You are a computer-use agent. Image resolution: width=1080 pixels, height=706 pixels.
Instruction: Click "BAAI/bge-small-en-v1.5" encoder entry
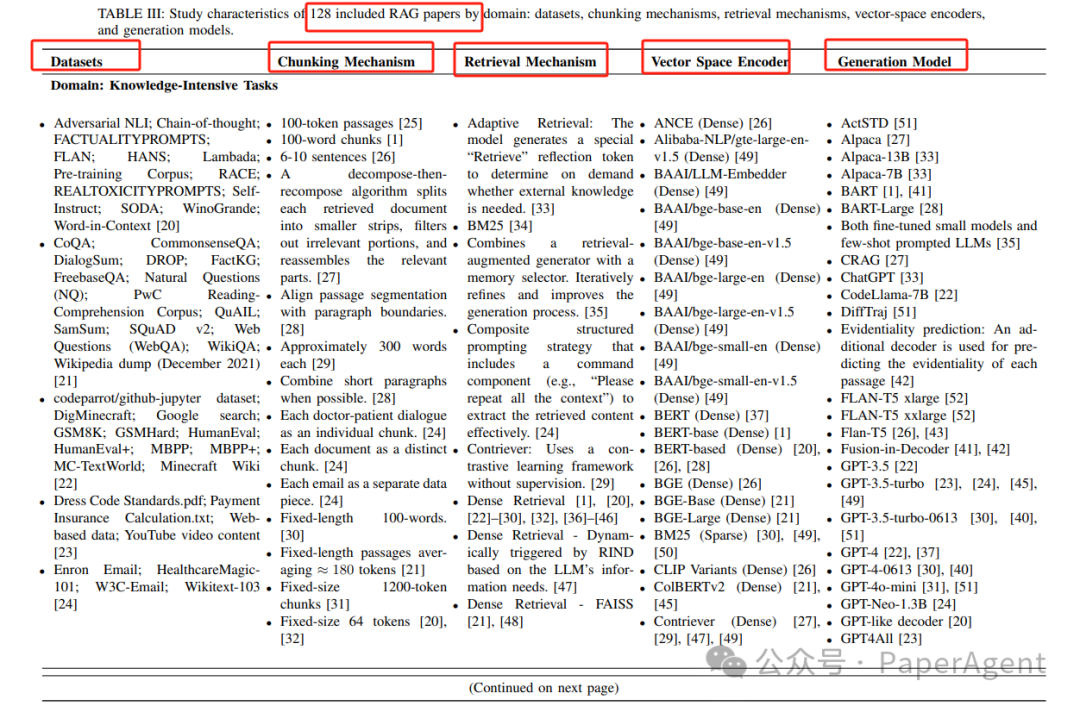click(726, 389)
